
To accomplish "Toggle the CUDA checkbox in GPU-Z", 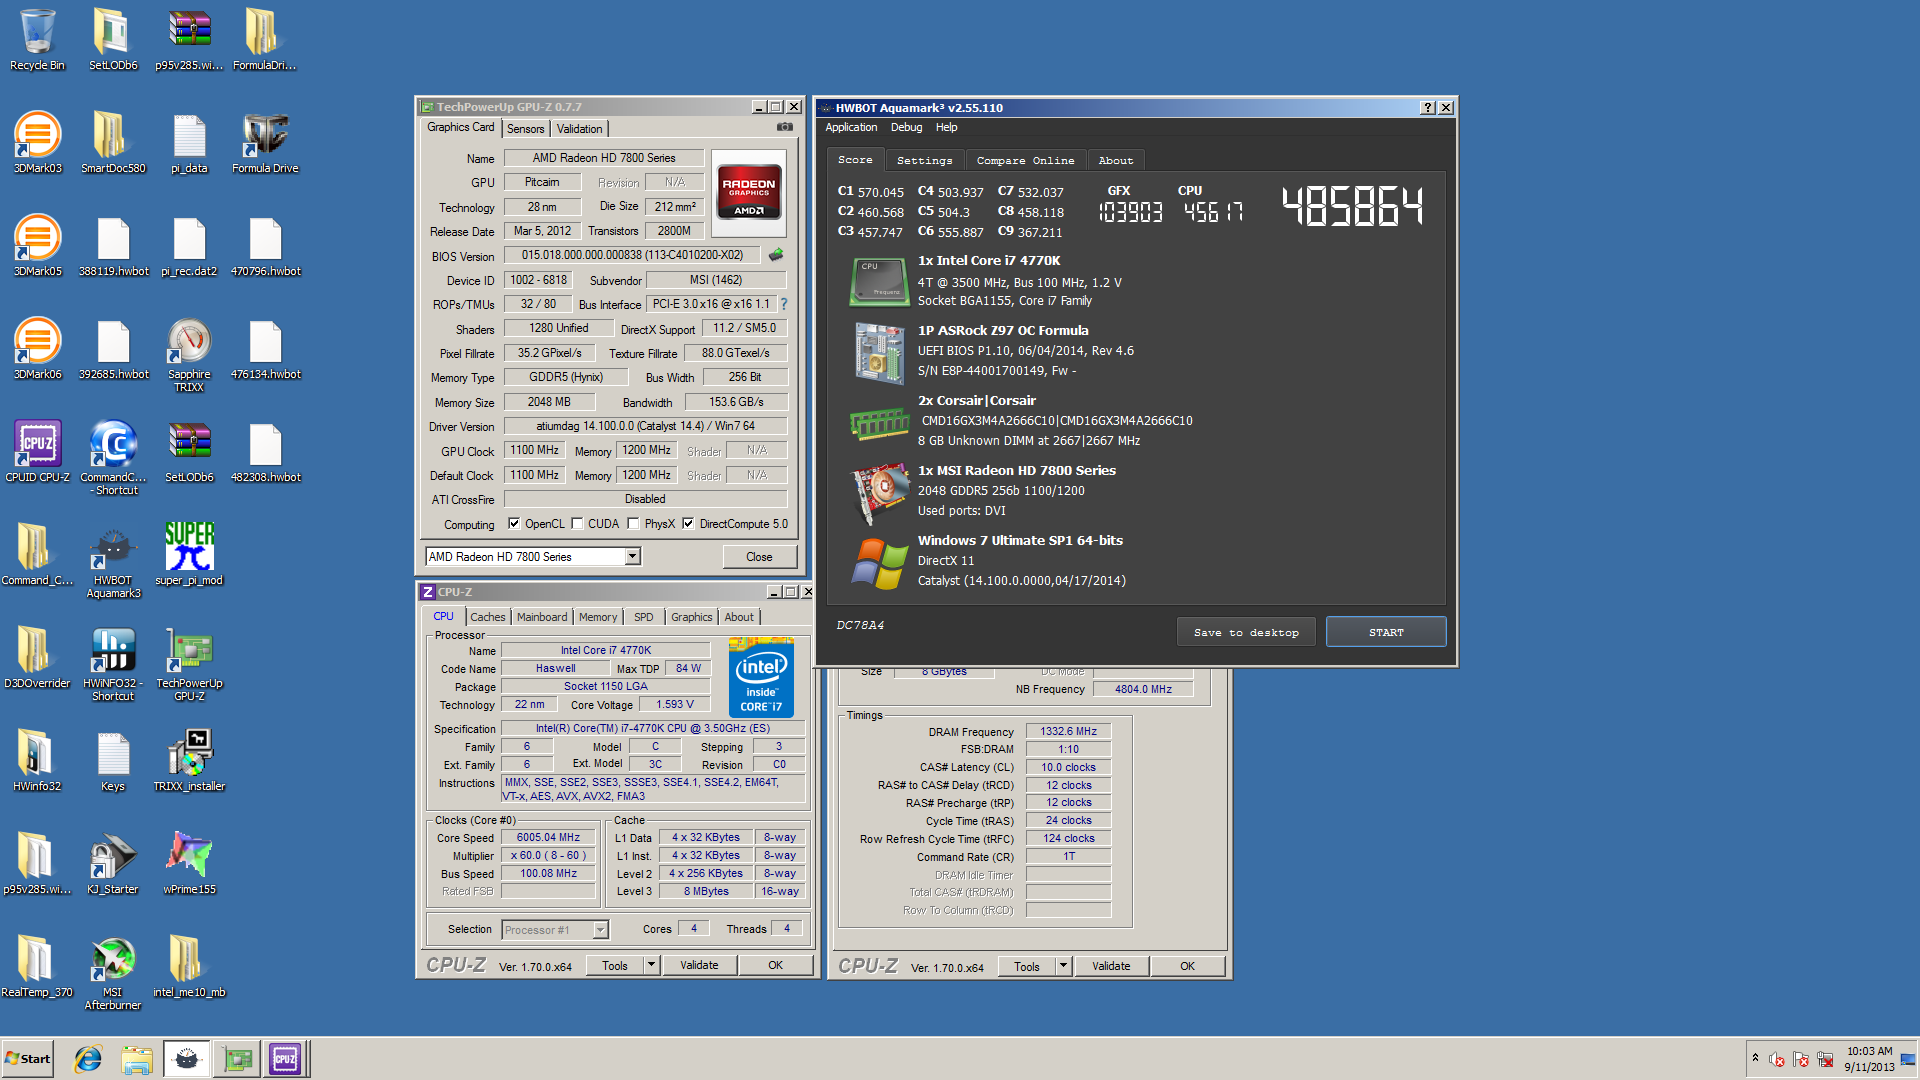I will [577, 523].
